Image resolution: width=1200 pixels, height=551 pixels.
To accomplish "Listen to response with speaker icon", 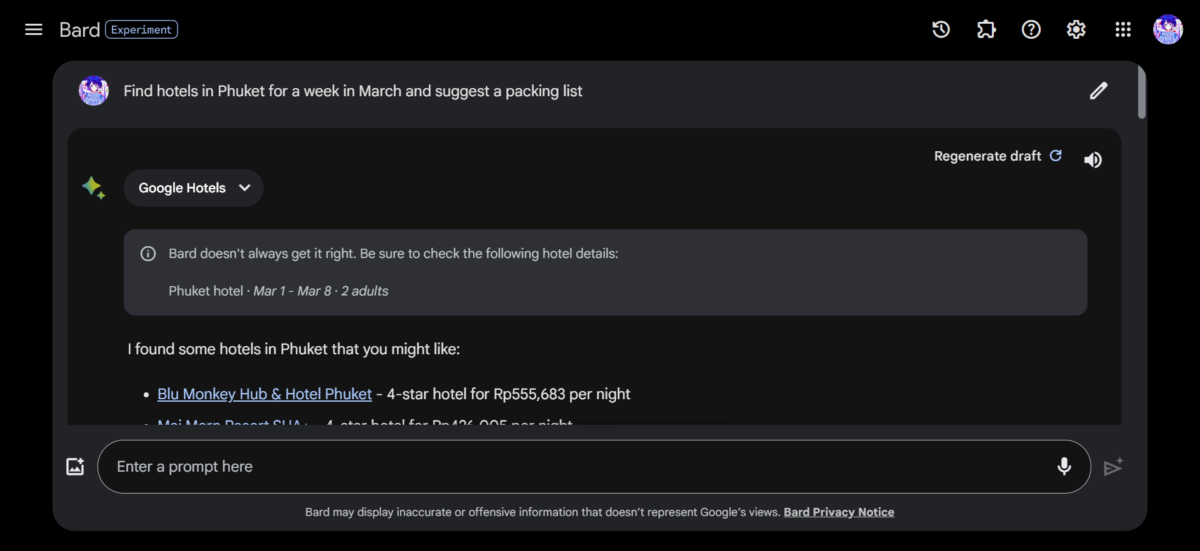I will pyautogui.click(x=1093, y=159).
